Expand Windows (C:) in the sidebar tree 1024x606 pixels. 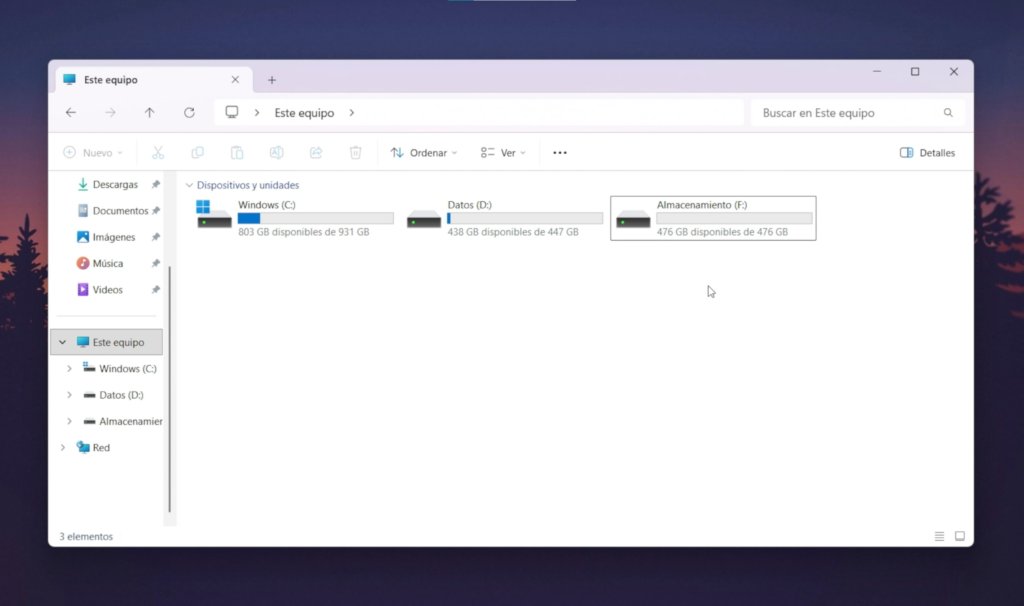pyautogui.click(x=69, y=369)
